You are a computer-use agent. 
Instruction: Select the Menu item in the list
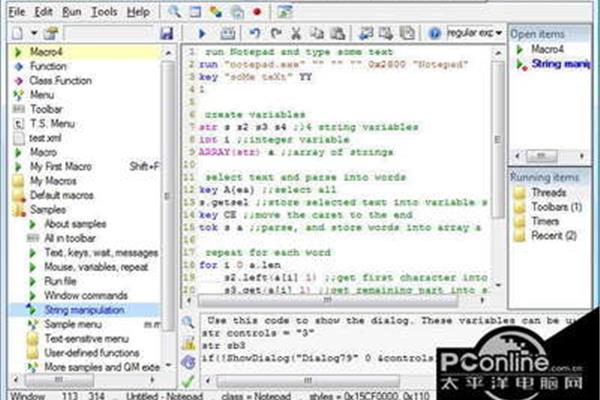(42, 95)
